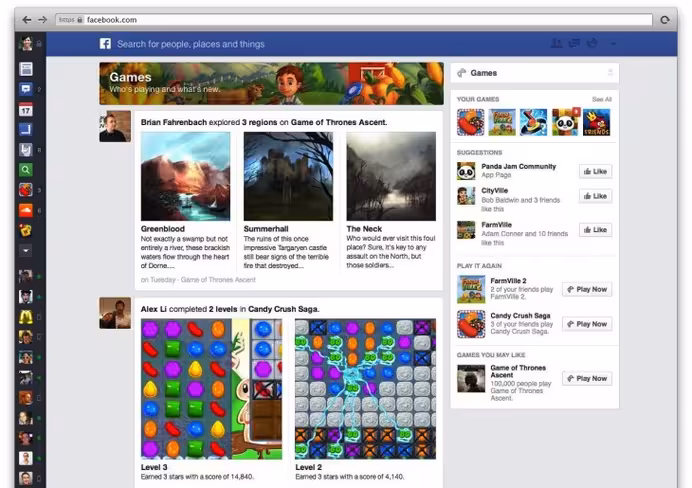Click the privacy lock icon in sidebar
This screenshot has width=692, height=488.
pyautogui.click(x=39, y=44)
